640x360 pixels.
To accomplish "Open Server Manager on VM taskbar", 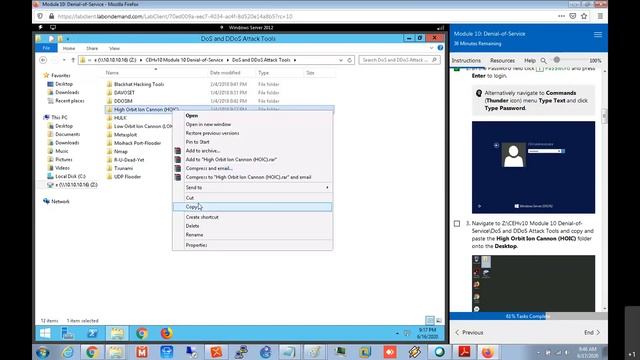I will point(68,333).
